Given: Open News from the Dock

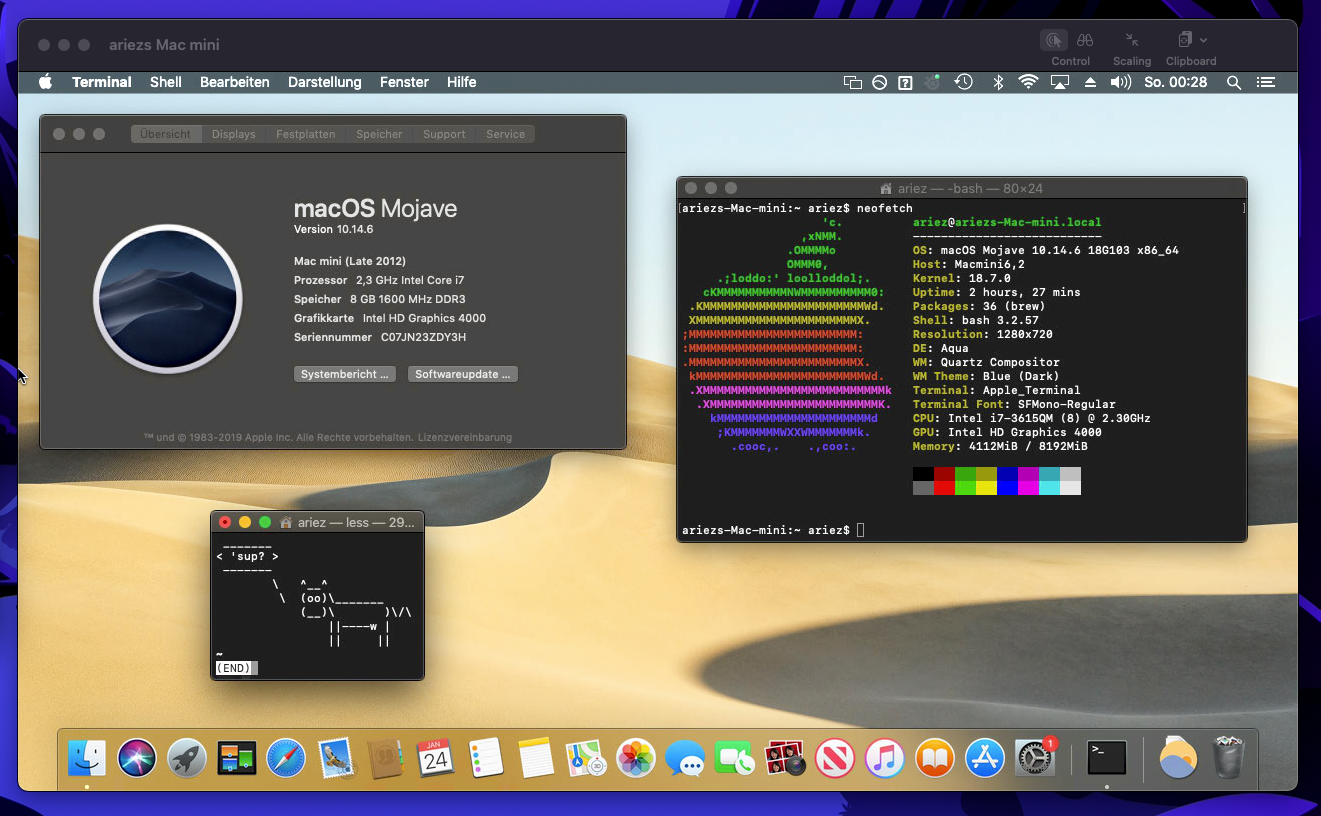Looking at the screenshot, I should click(x=835, y=758).
